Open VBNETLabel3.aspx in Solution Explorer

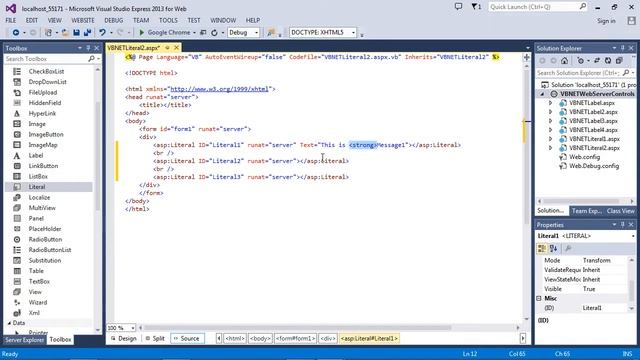coord(593,121)
